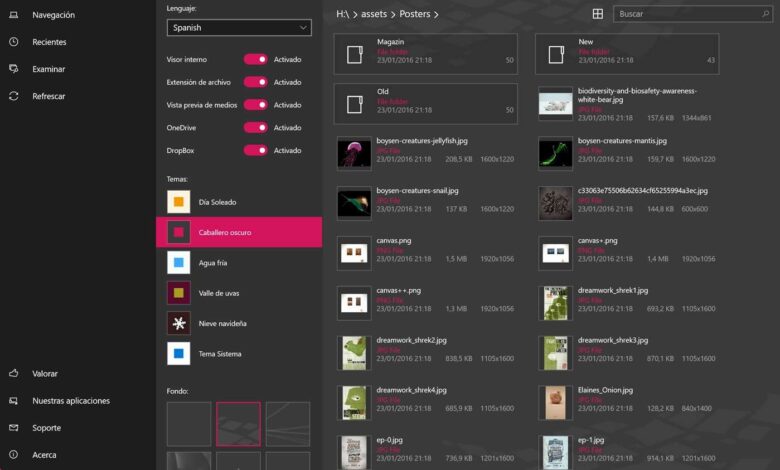The width and height of the screenshot is (780, 470).
Task: Toggle Extensión de archivo switch
Action: click(256, 82)
